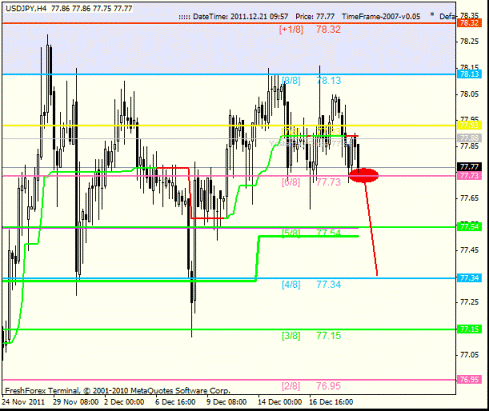This screenshot has height=411, width=489.
Task: Click the 78.32 value beside [+1/8]
Action: click(x=328, y=30)
